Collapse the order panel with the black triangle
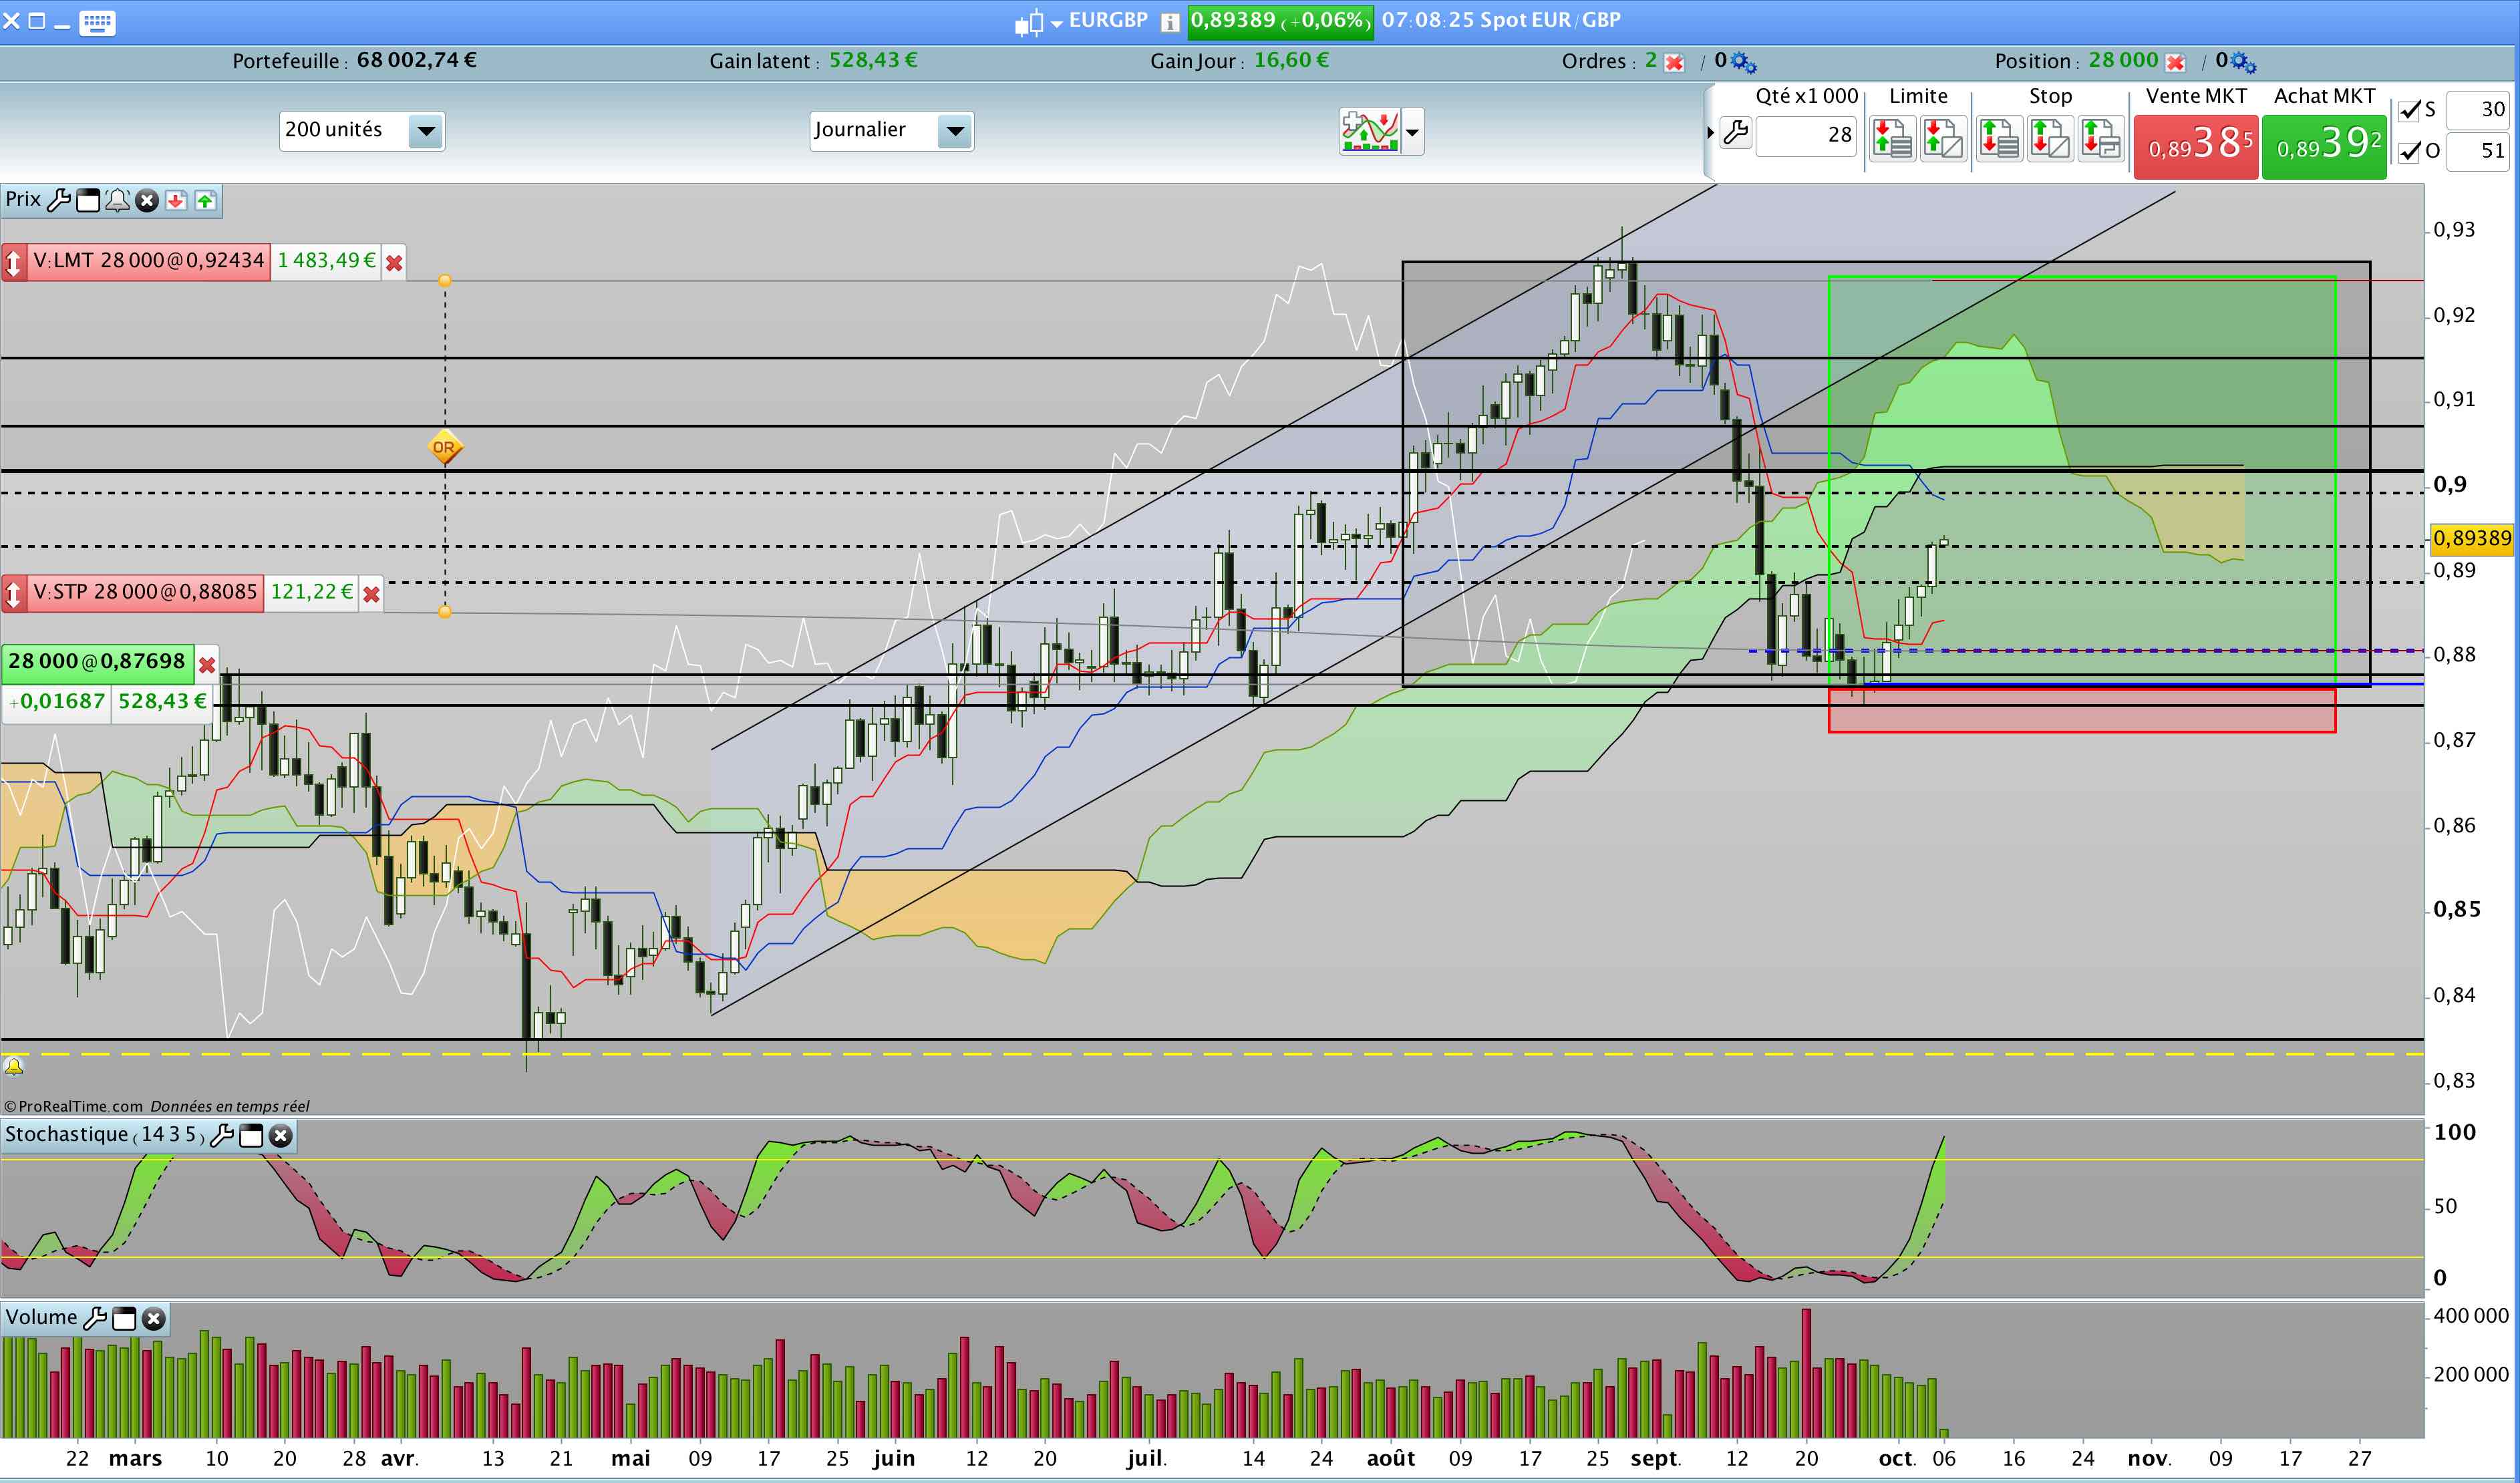This screenshot has height=1483, width=2520. [x=1711, y=132]
